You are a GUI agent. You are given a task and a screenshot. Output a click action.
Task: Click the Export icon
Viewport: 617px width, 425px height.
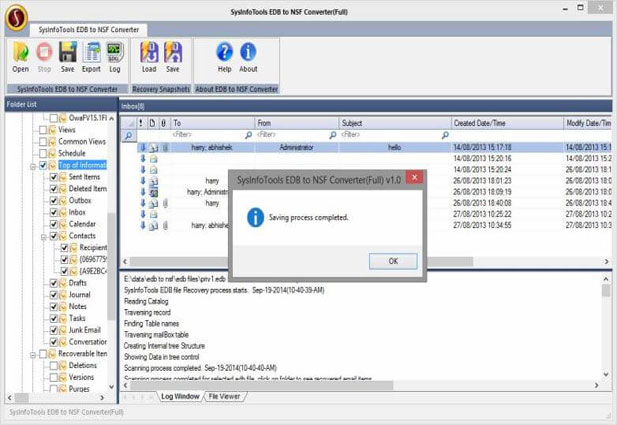click(91, 52)
